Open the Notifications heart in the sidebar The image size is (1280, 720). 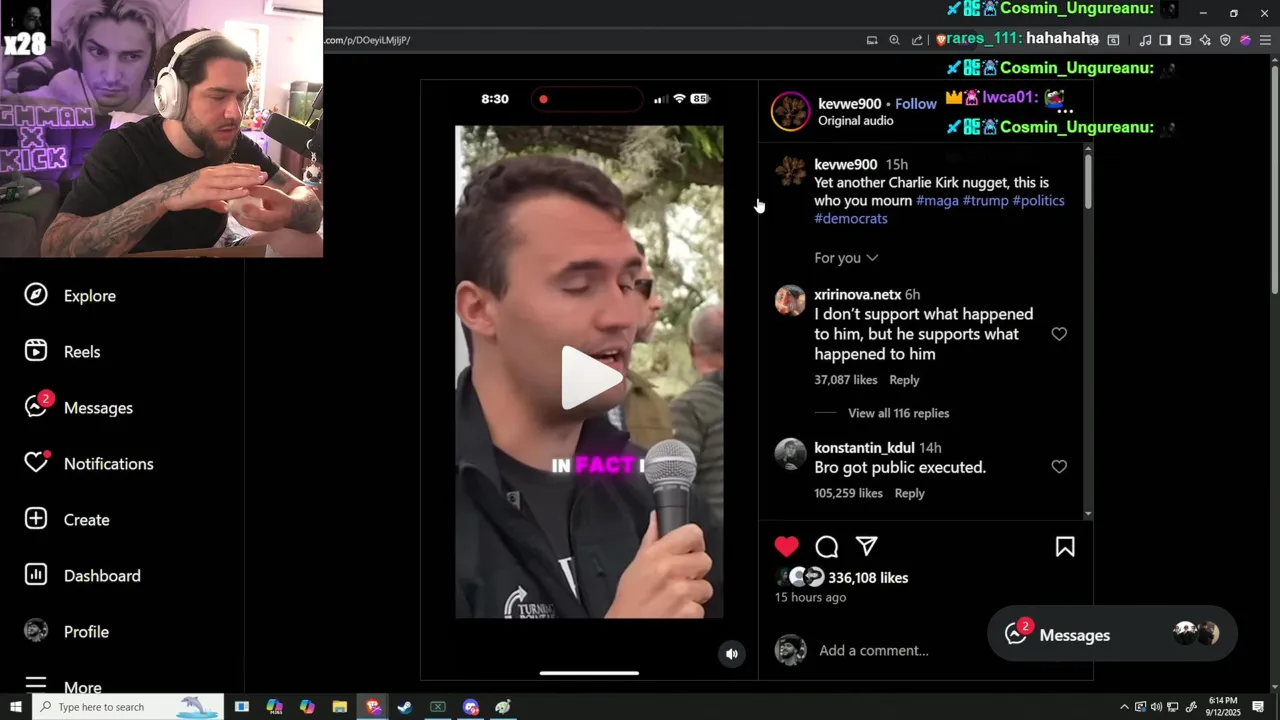pyautogui.click(x=89, y=464)
